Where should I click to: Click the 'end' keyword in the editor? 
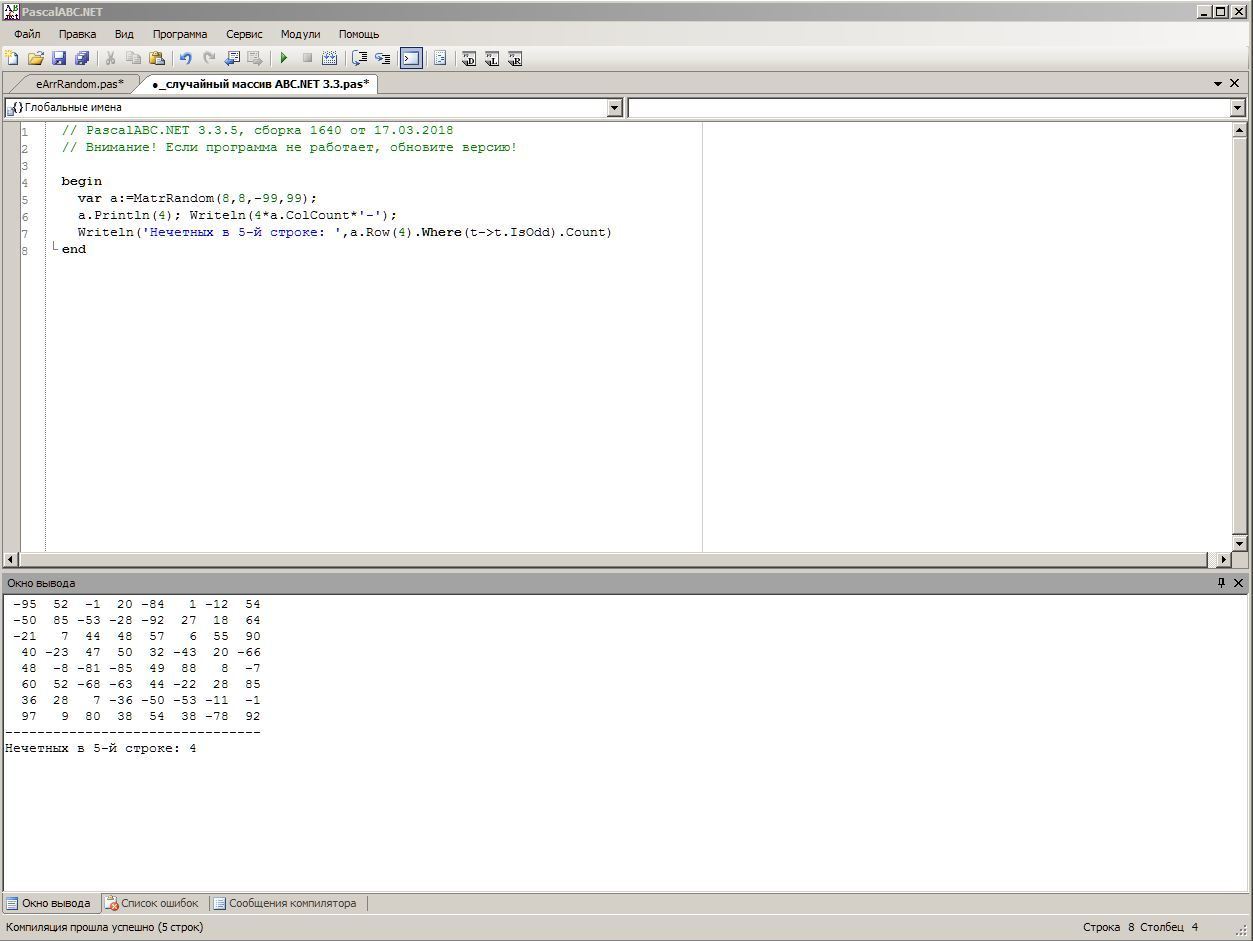click(74, 249)
